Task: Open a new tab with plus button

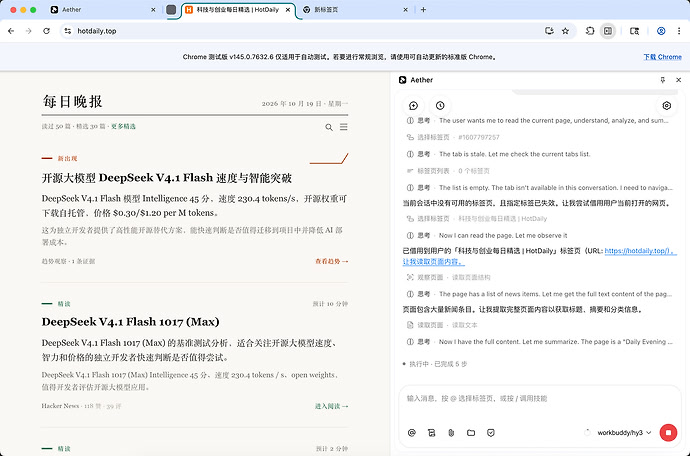Action: [x=423, y=9]
